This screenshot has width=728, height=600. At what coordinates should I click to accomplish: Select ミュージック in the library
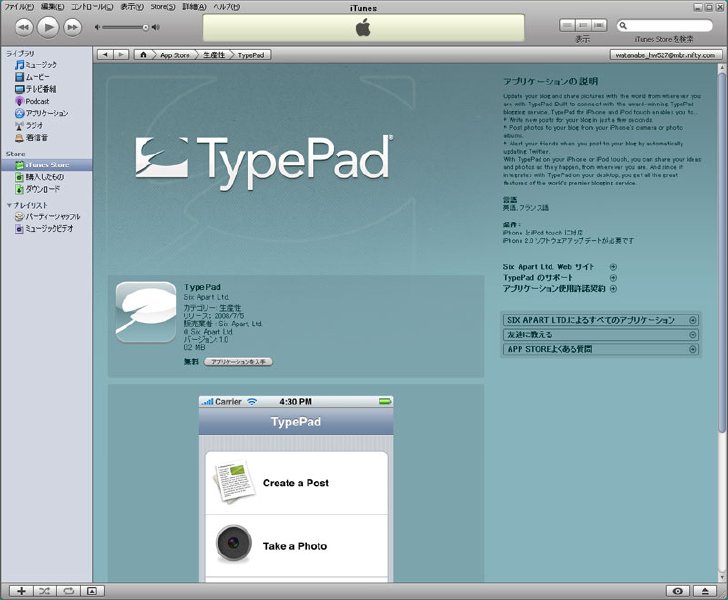pyautogui.click(x=36, y=65)
